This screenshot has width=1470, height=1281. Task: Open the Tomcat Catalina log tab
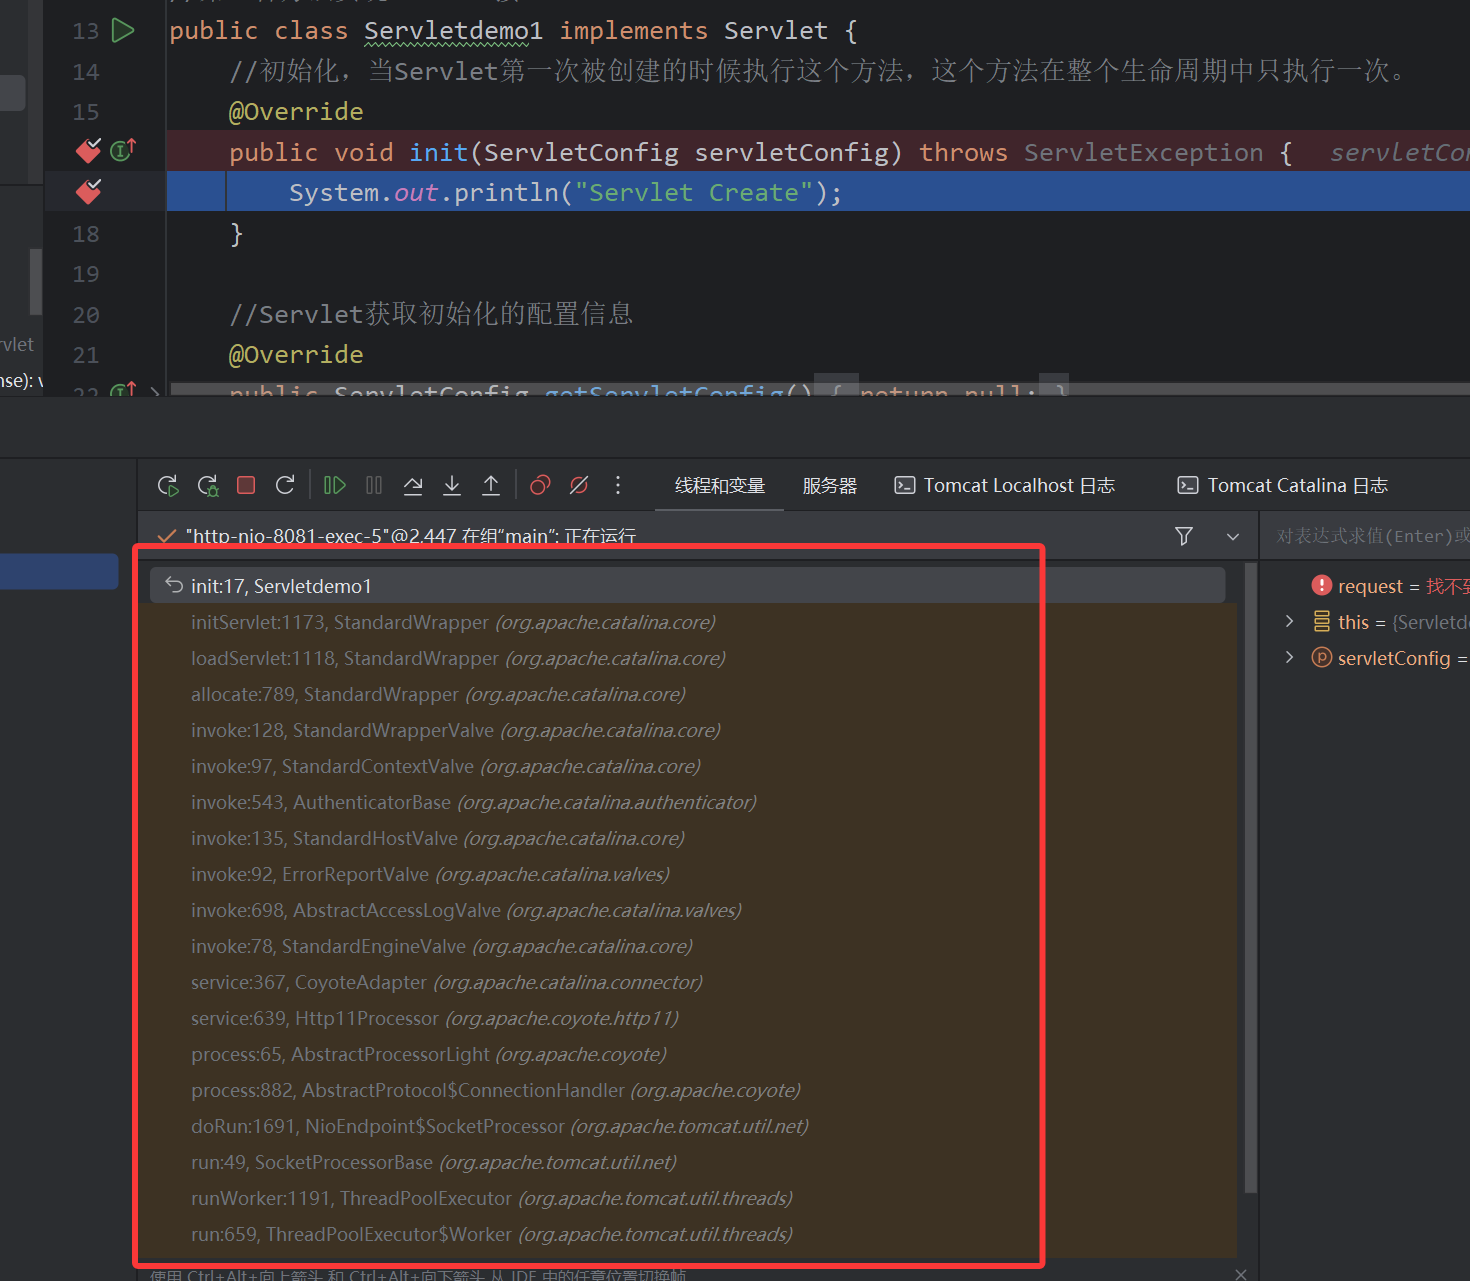1283,485
